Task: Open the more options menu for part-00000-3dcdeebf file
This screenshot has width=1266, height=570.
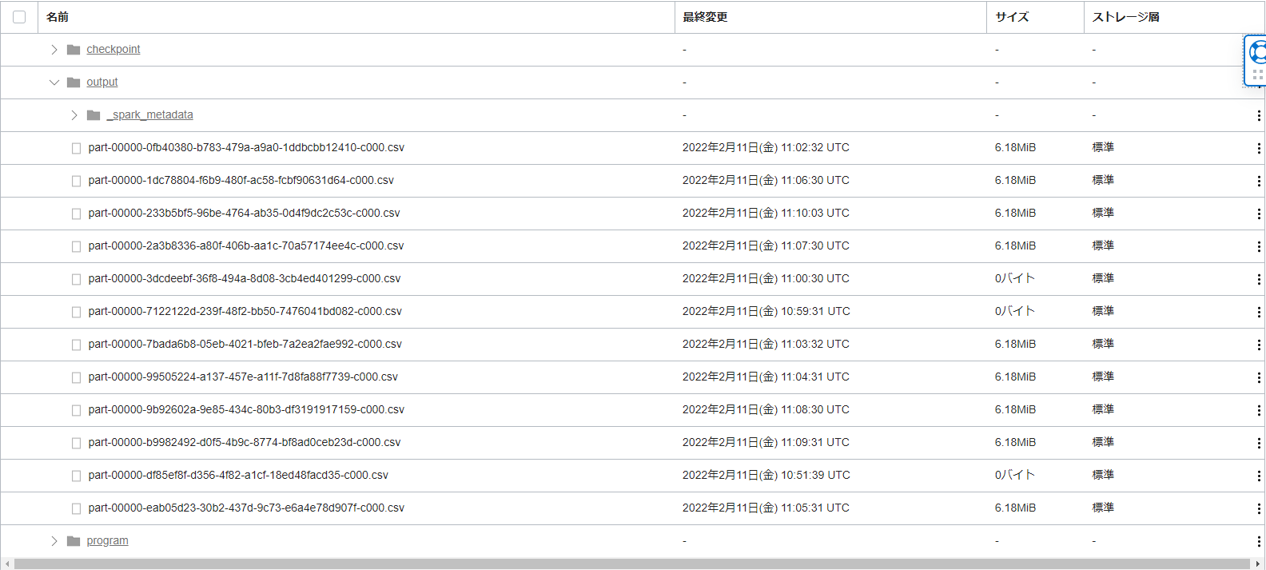Action: (x=1258, y=280)
